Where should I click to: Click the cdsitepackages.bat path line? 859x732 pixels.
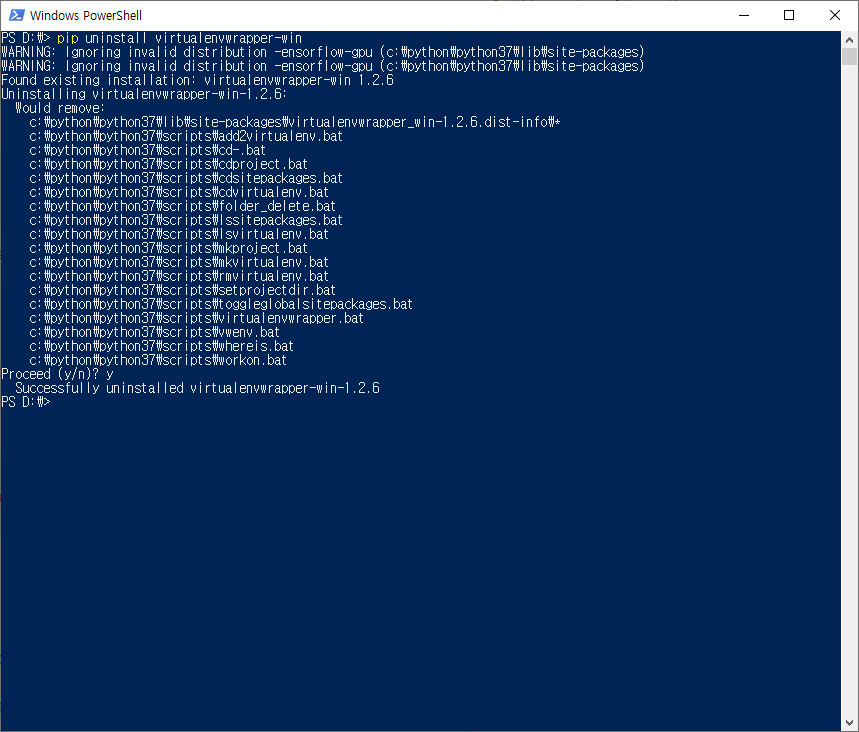click(x=186, y=178)
